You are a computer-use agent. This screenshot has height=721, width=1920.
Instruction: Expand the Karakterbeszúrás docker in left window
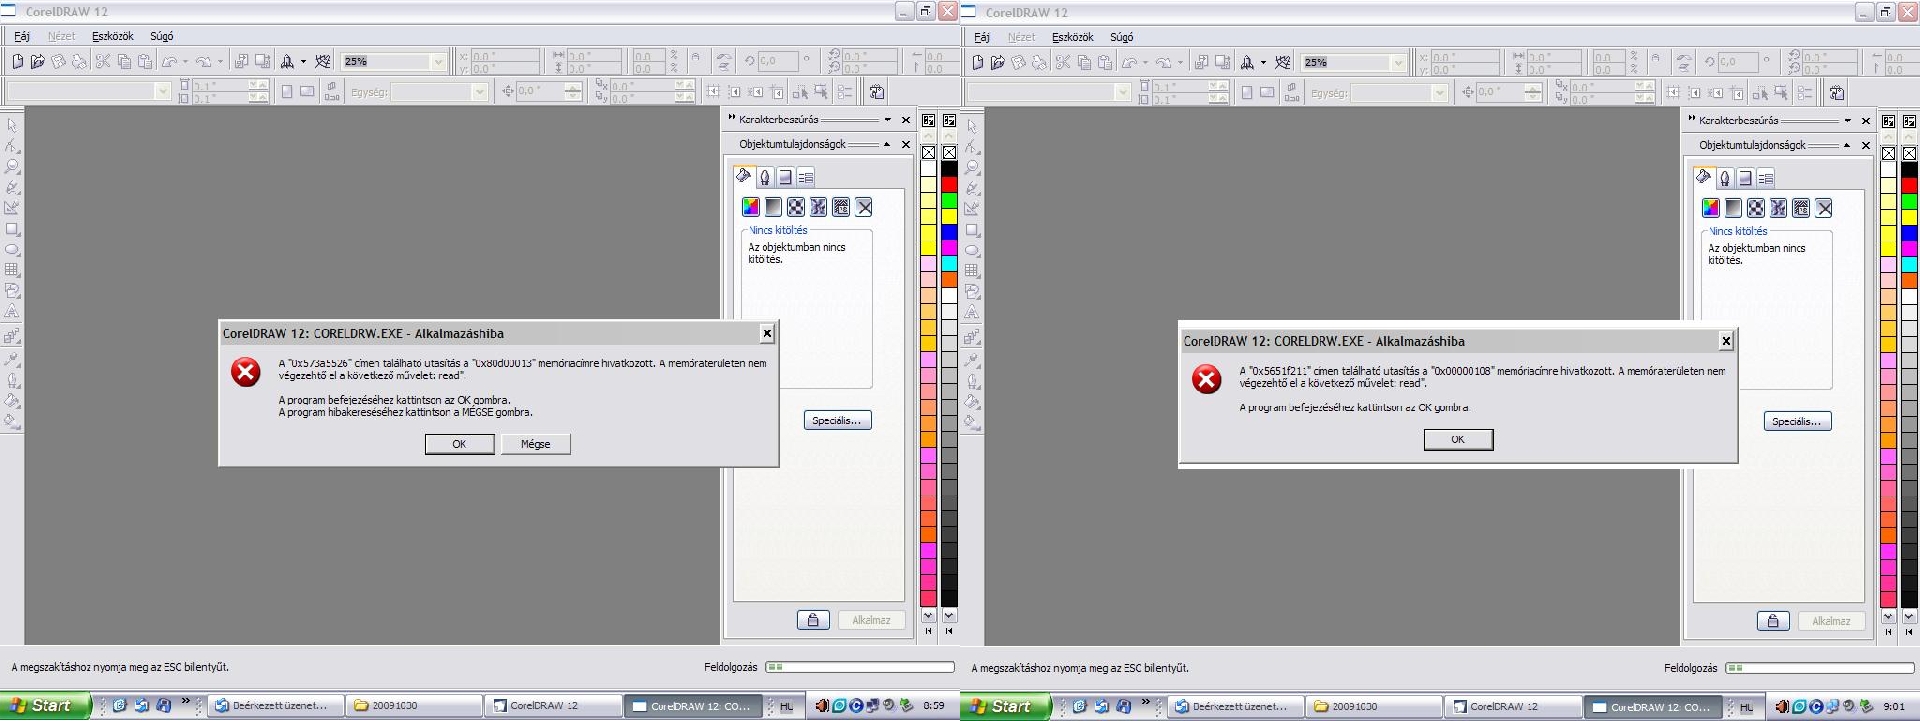887,119
